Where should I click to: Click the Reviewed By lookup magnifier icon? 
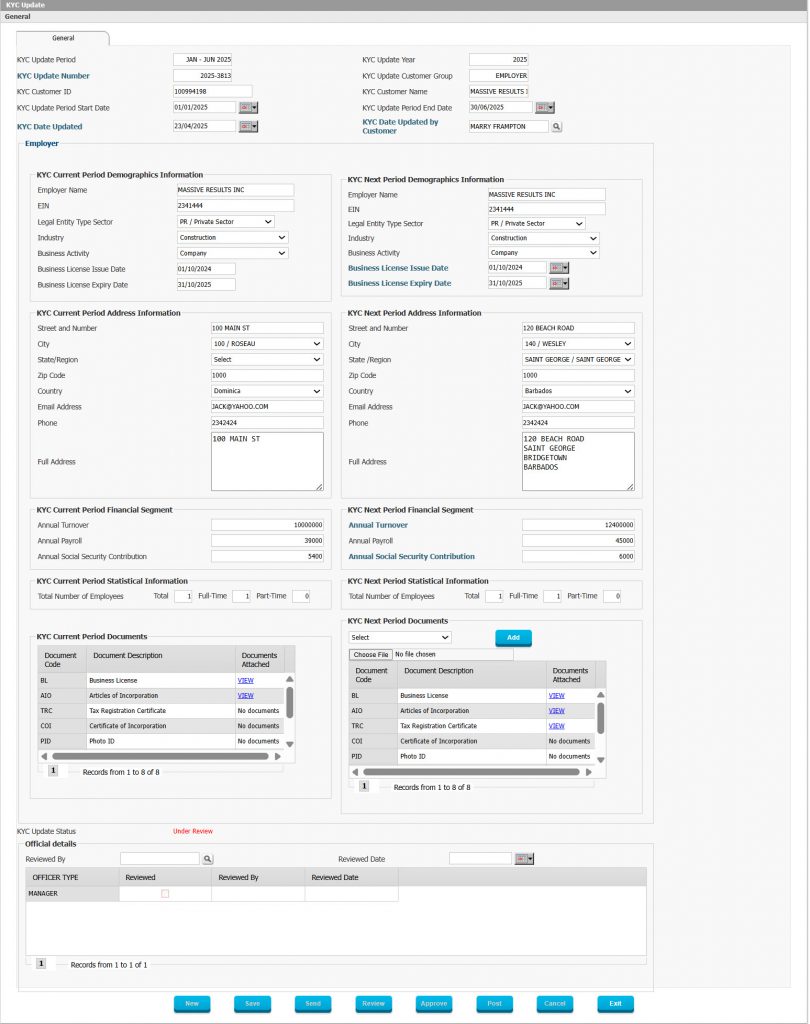click(208, 859)
